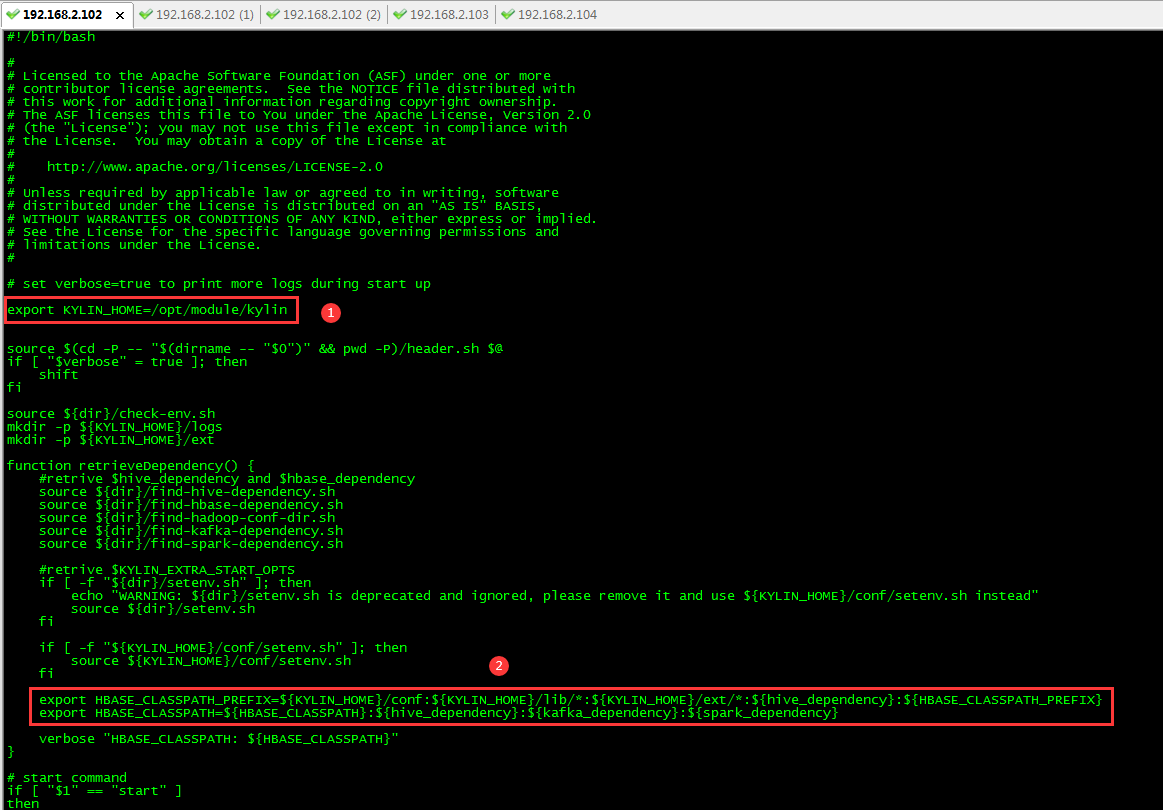Click the '#retrive $KYLIN_EXTRA_START_OPTS' comment
This screenshot has width=1163, height=810.
point(167,570)
